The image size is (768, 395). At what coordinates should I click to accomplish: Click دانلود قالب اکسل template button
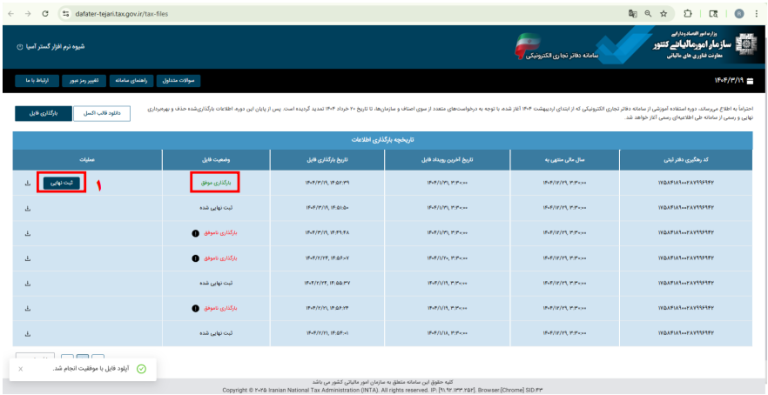tap(102, 113)
